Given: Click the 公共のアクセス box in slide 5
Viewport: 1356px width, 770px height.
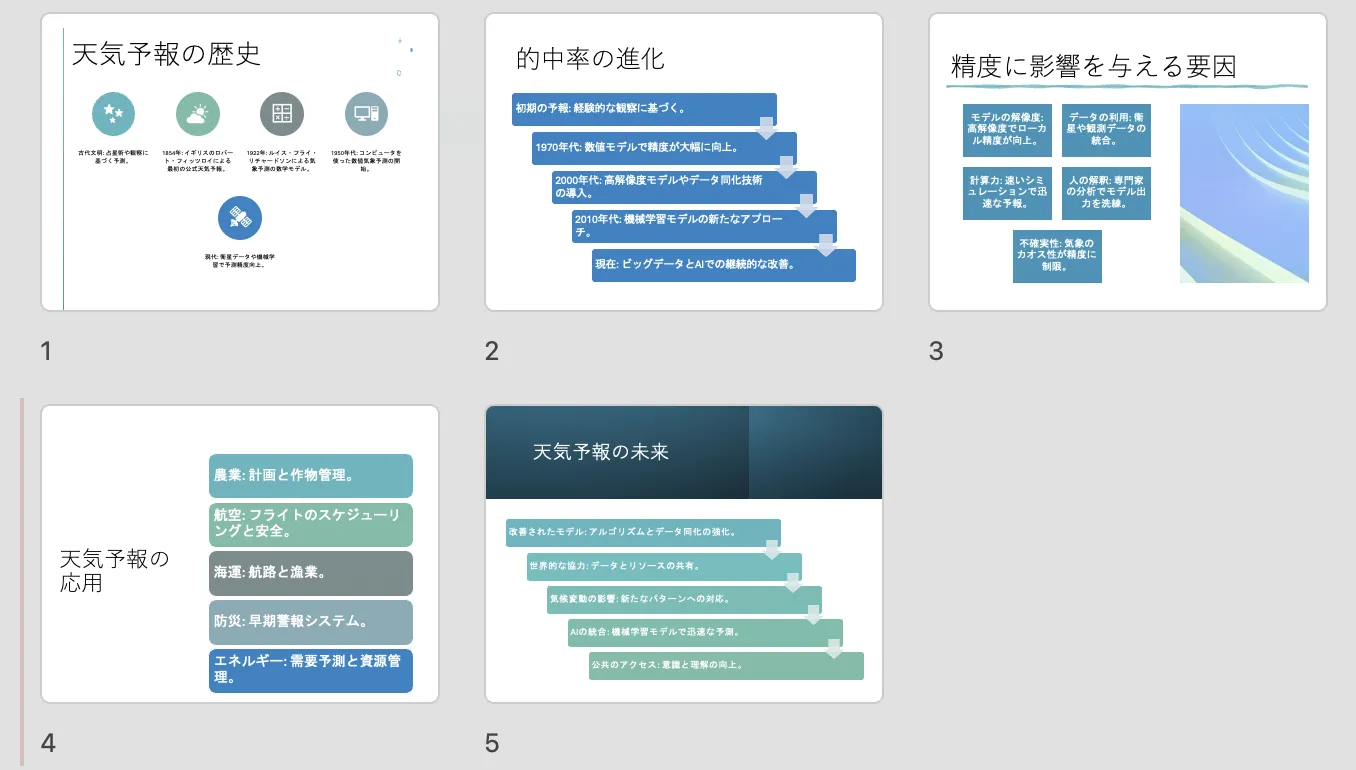Looking at the screenshot, I should [726, 666].
